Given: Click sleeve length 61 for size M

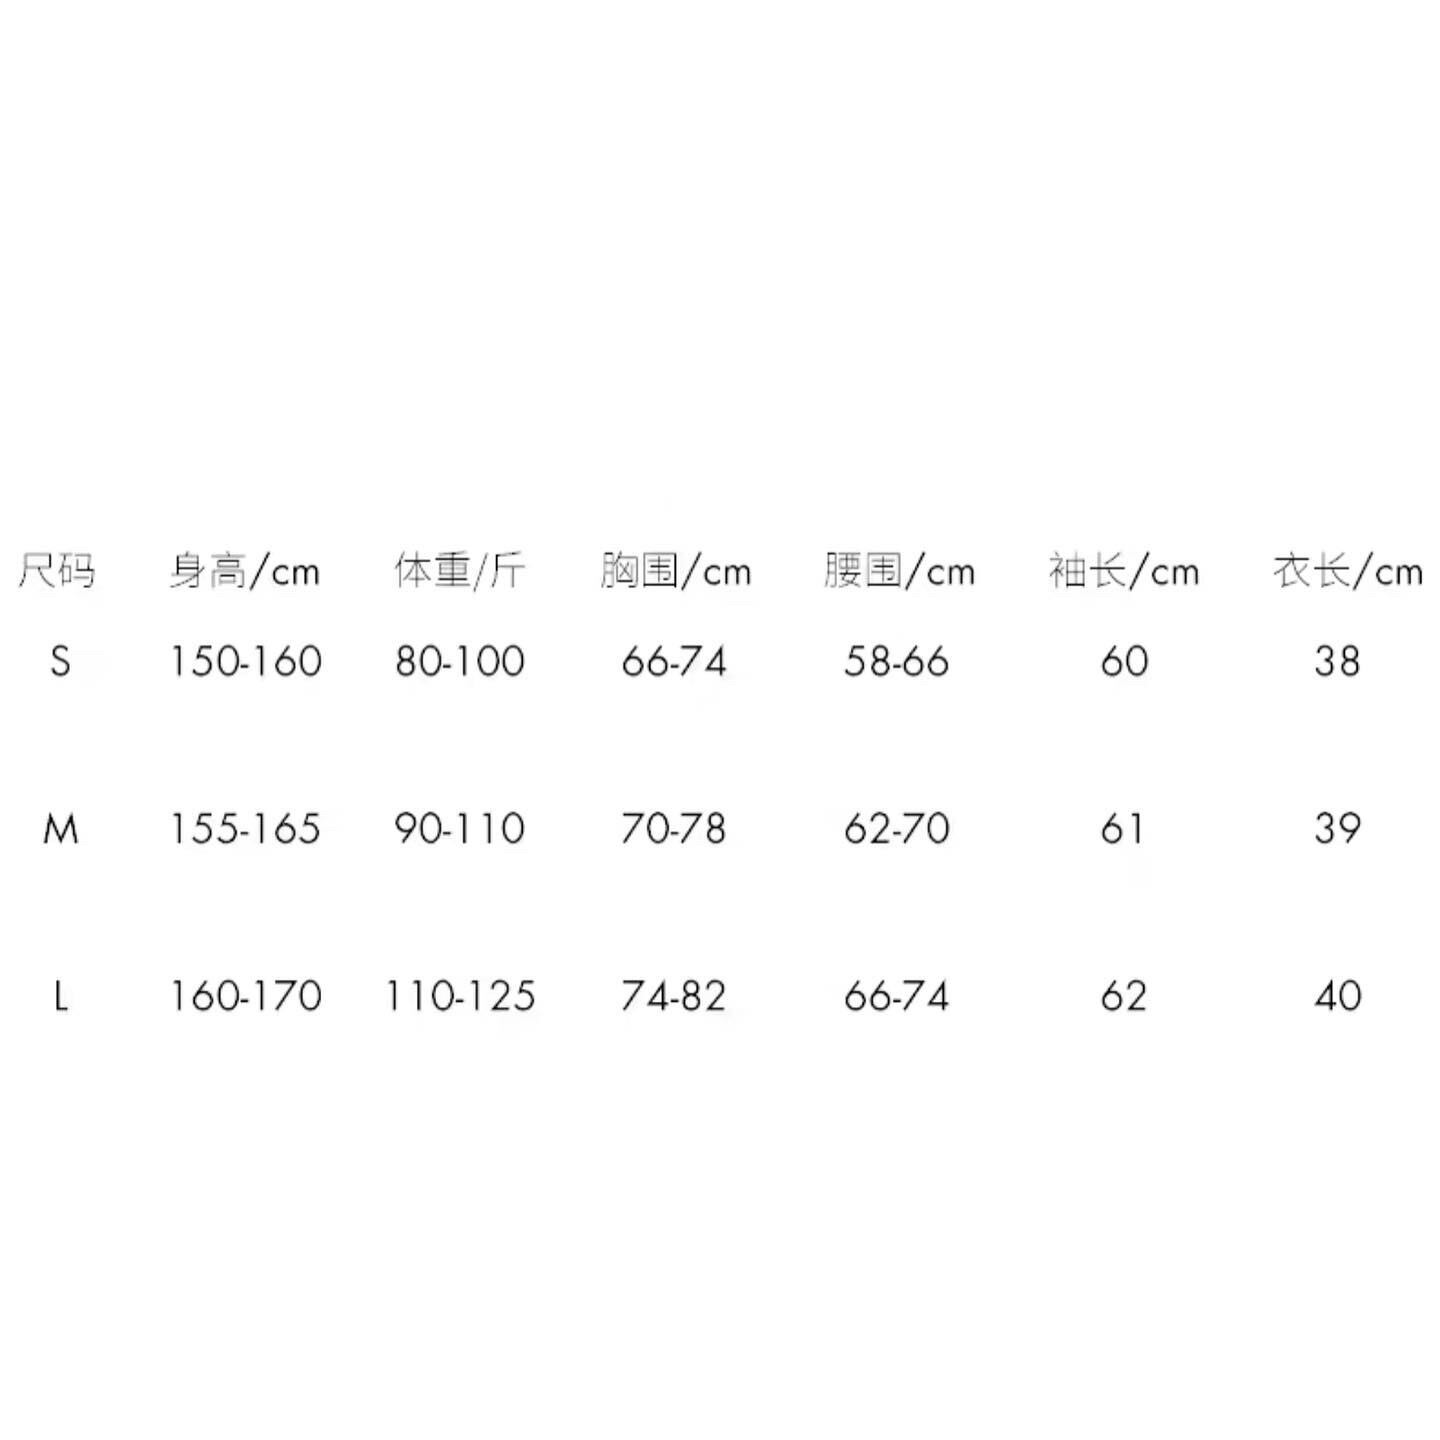Looking at the screenshot, I should tap(1122, 828).
